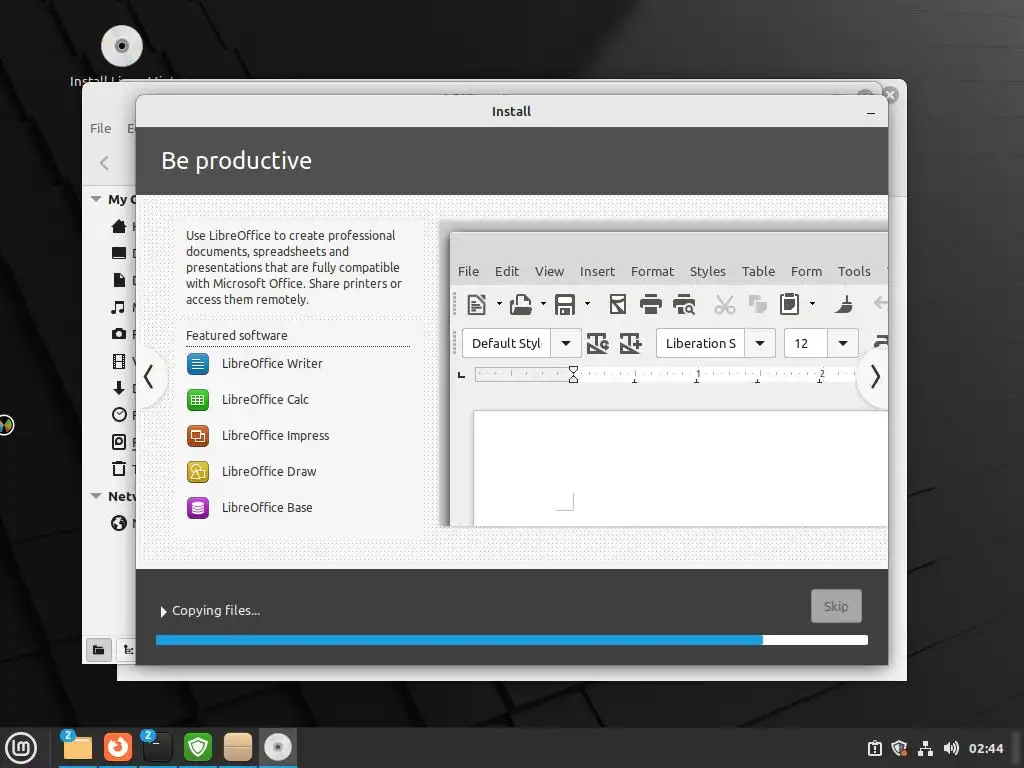
Task: Click the New Style from Selection icon
Action: click(630, 344)
